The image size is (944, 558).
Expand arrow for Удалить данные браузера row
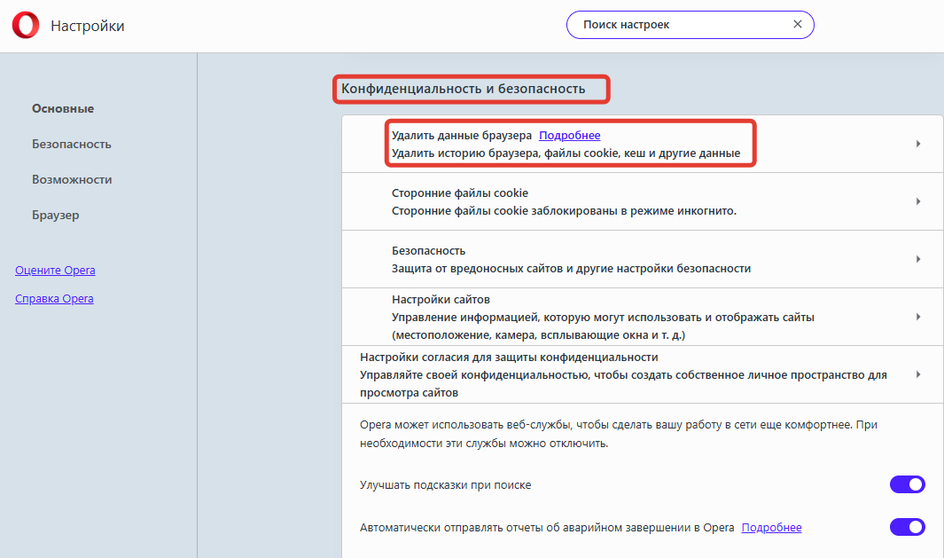click(918, 143)
